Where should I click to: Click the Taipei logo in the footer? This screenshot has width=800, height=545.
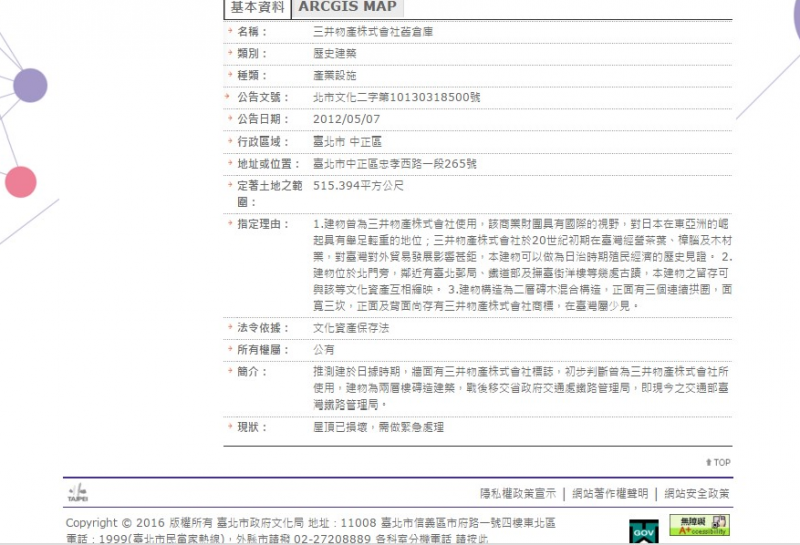coord(77,493)
